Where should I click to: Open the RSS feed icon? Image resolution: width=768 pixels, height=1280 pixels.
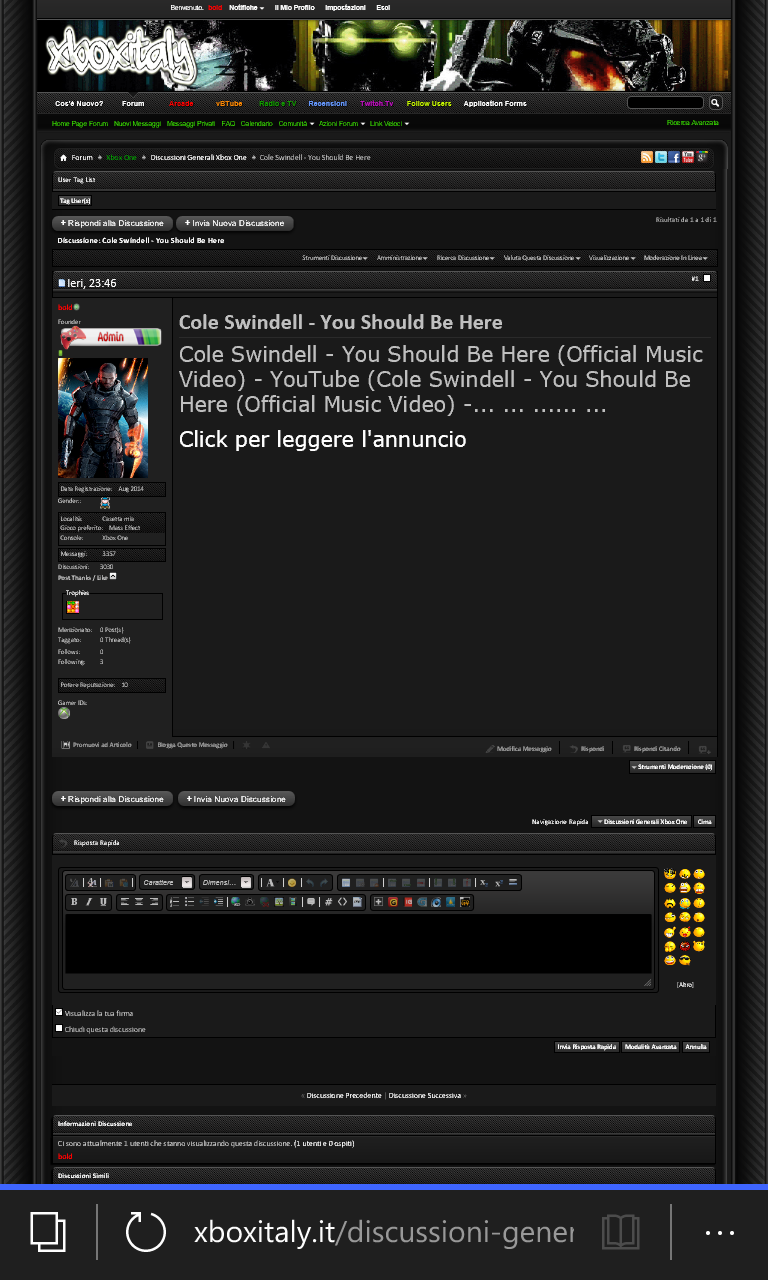[646, 157]
